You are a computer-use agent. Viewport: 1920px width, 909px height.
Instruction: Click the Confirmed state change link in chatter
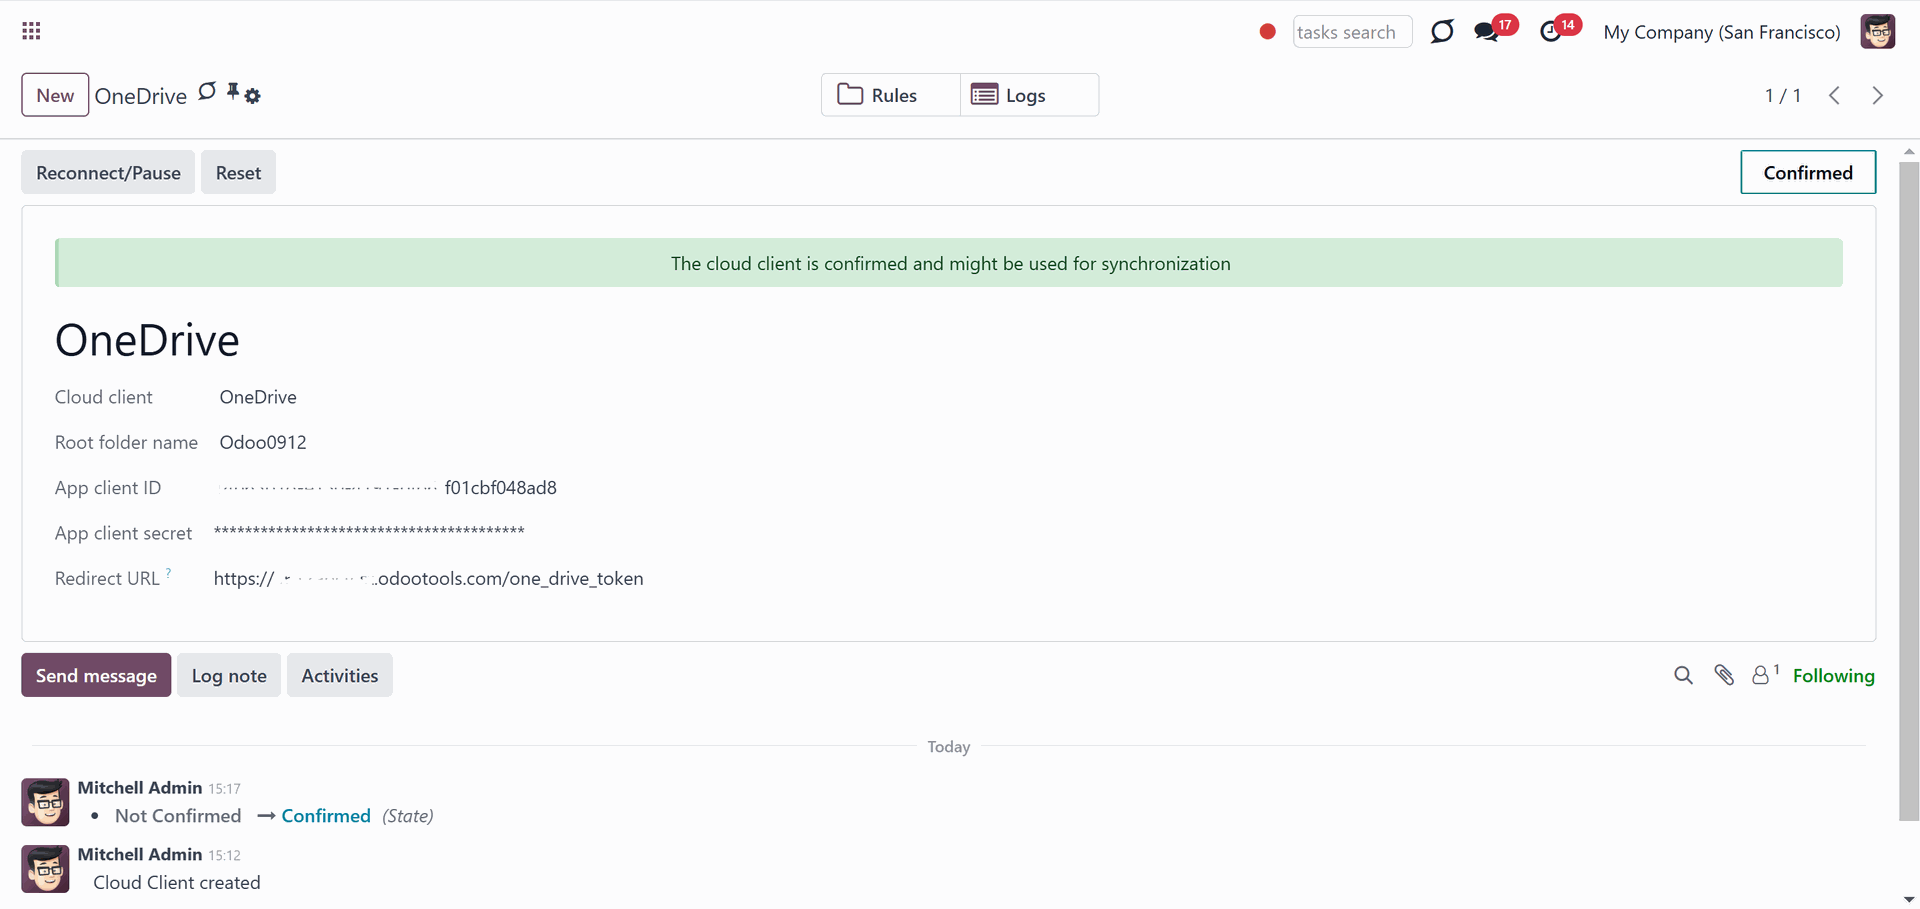[326, 816]
